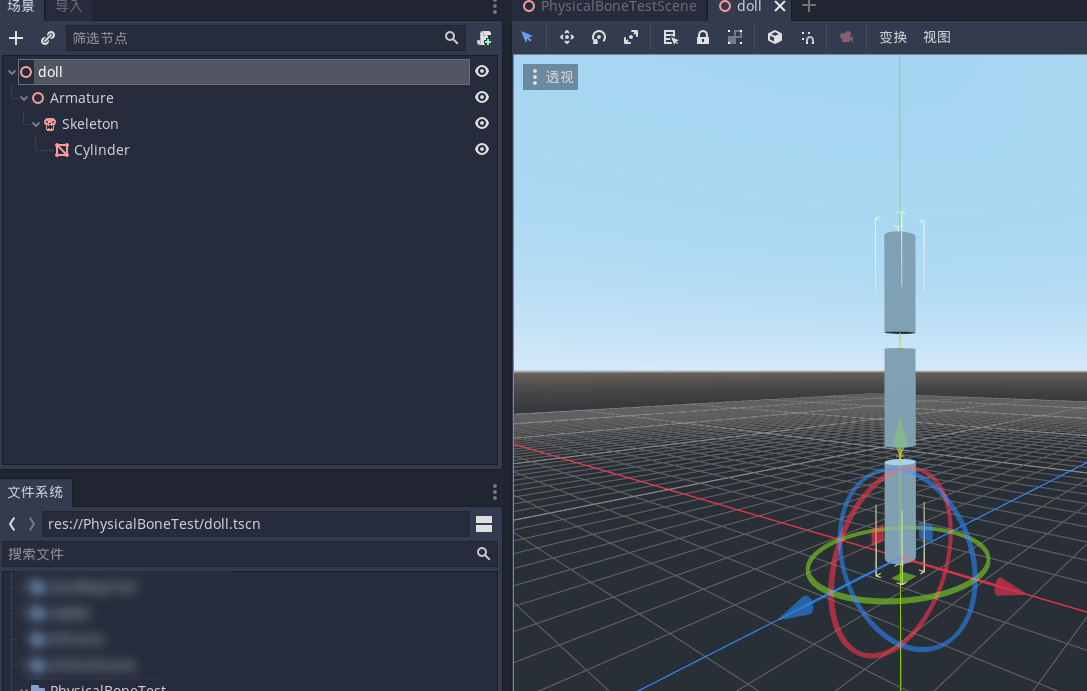Screen dimensions: 1087x691
Task: Click the blue Z-axis gizmo arrow
Action: 796,607
